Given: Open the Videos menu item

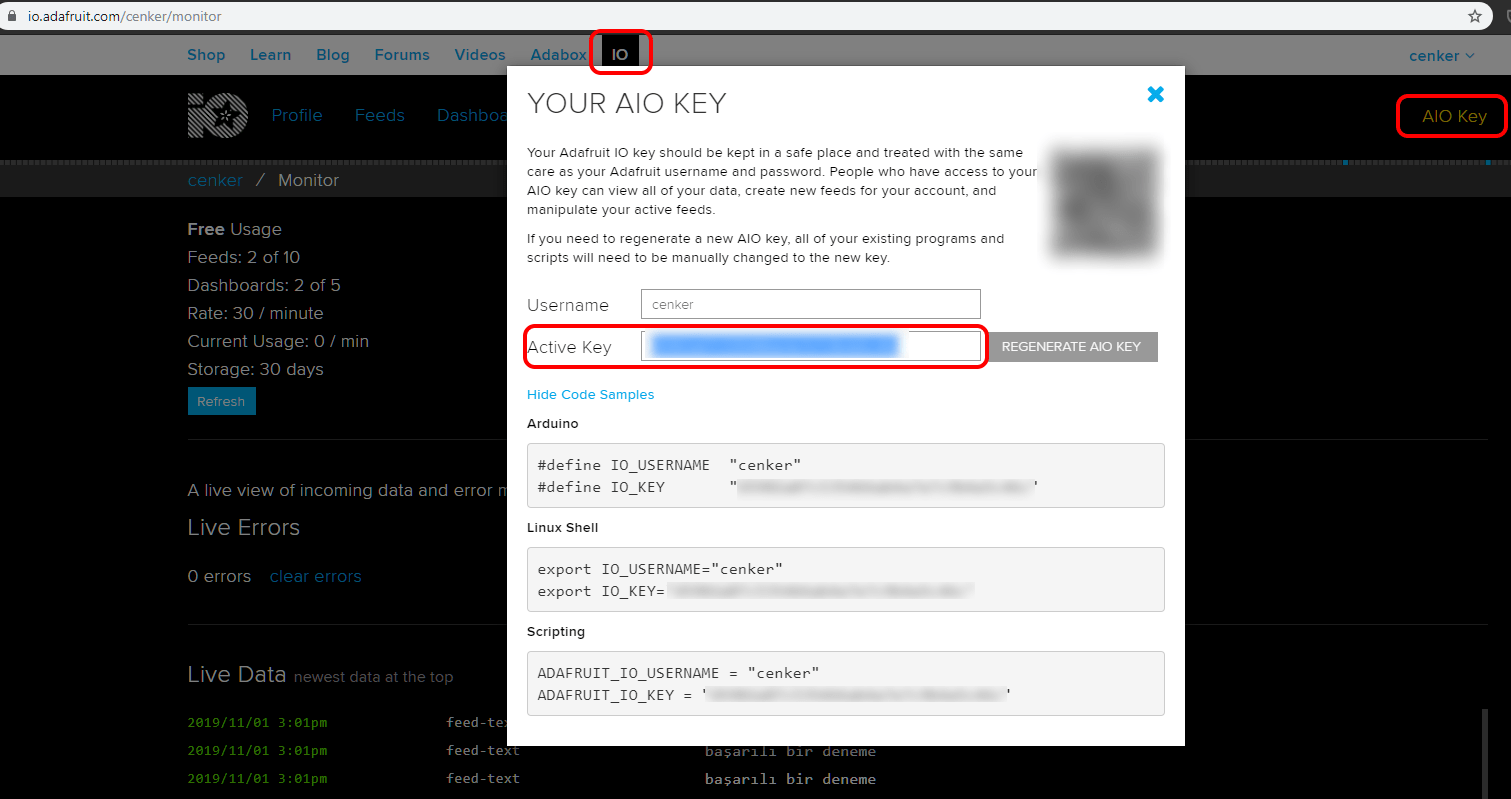Looking at the screenshot, I should coord(480,55).
